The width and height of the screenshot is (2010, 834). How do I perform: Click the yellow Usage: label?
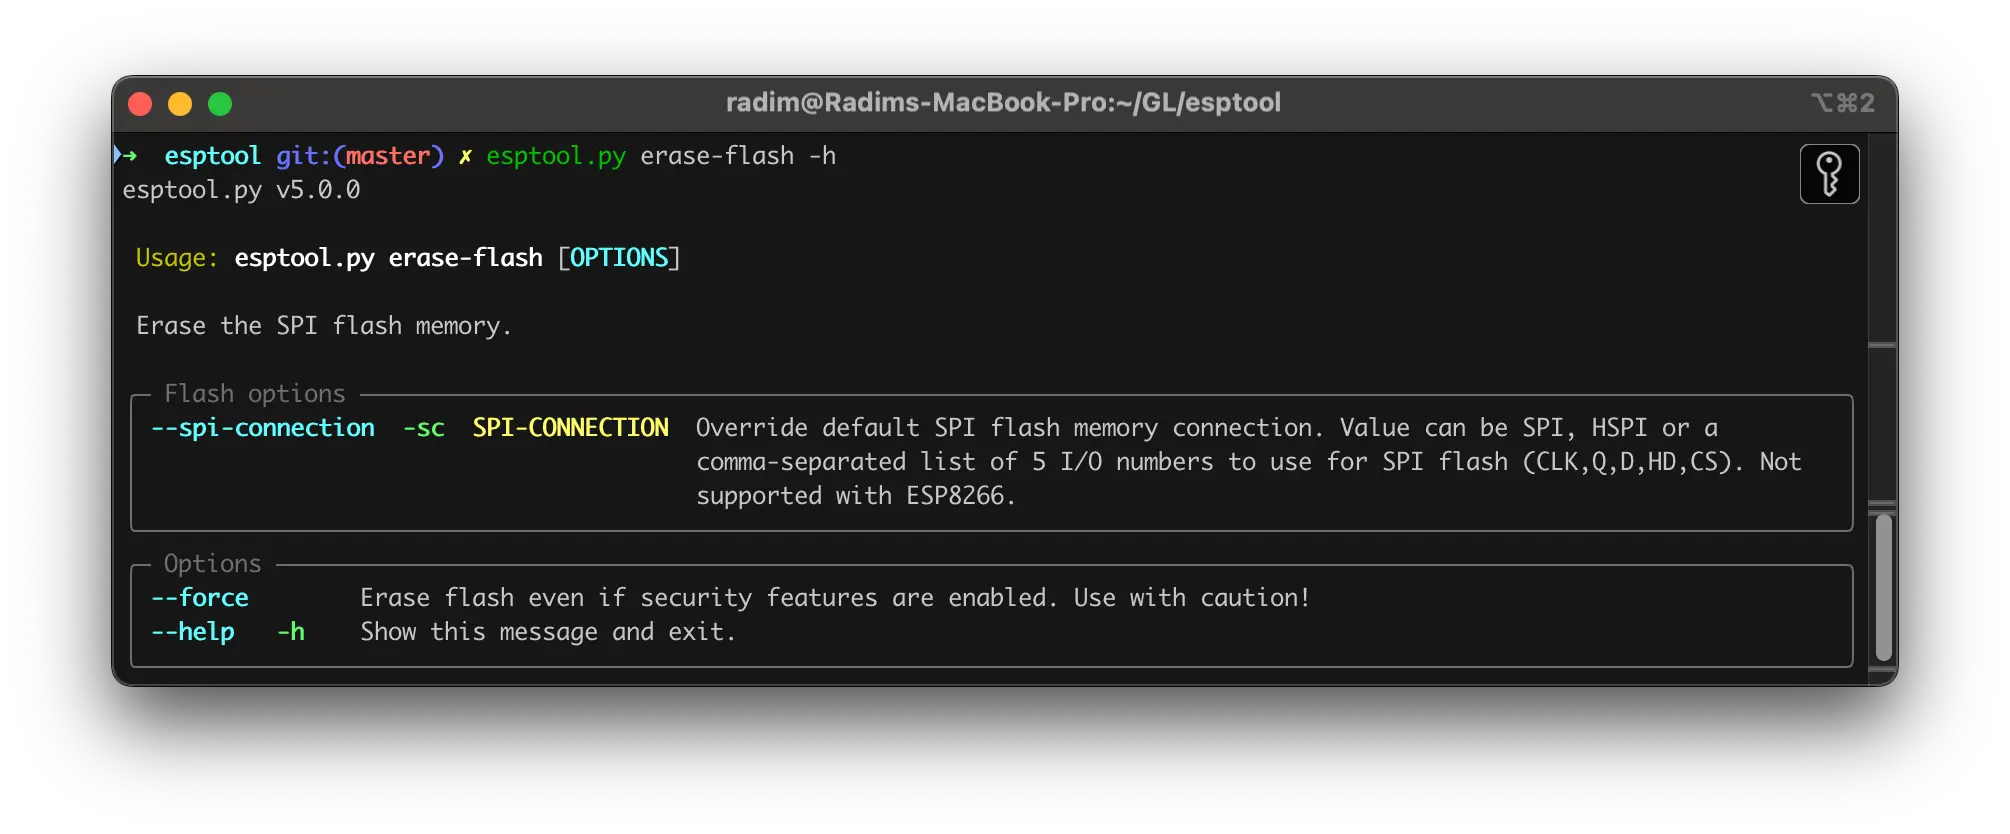coord(176,258)
